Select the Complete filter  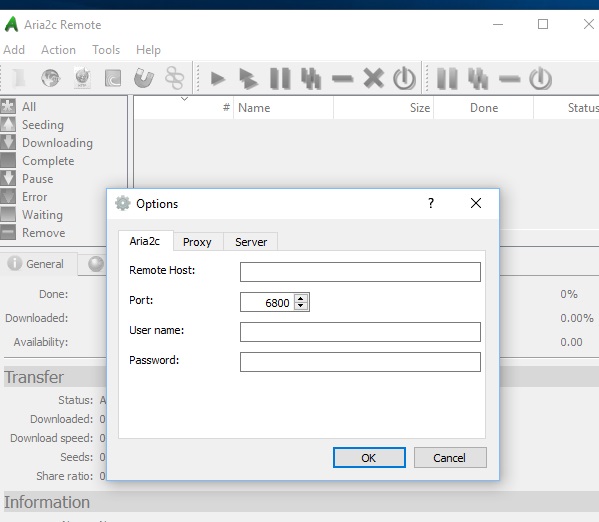[x=48, y=160]
